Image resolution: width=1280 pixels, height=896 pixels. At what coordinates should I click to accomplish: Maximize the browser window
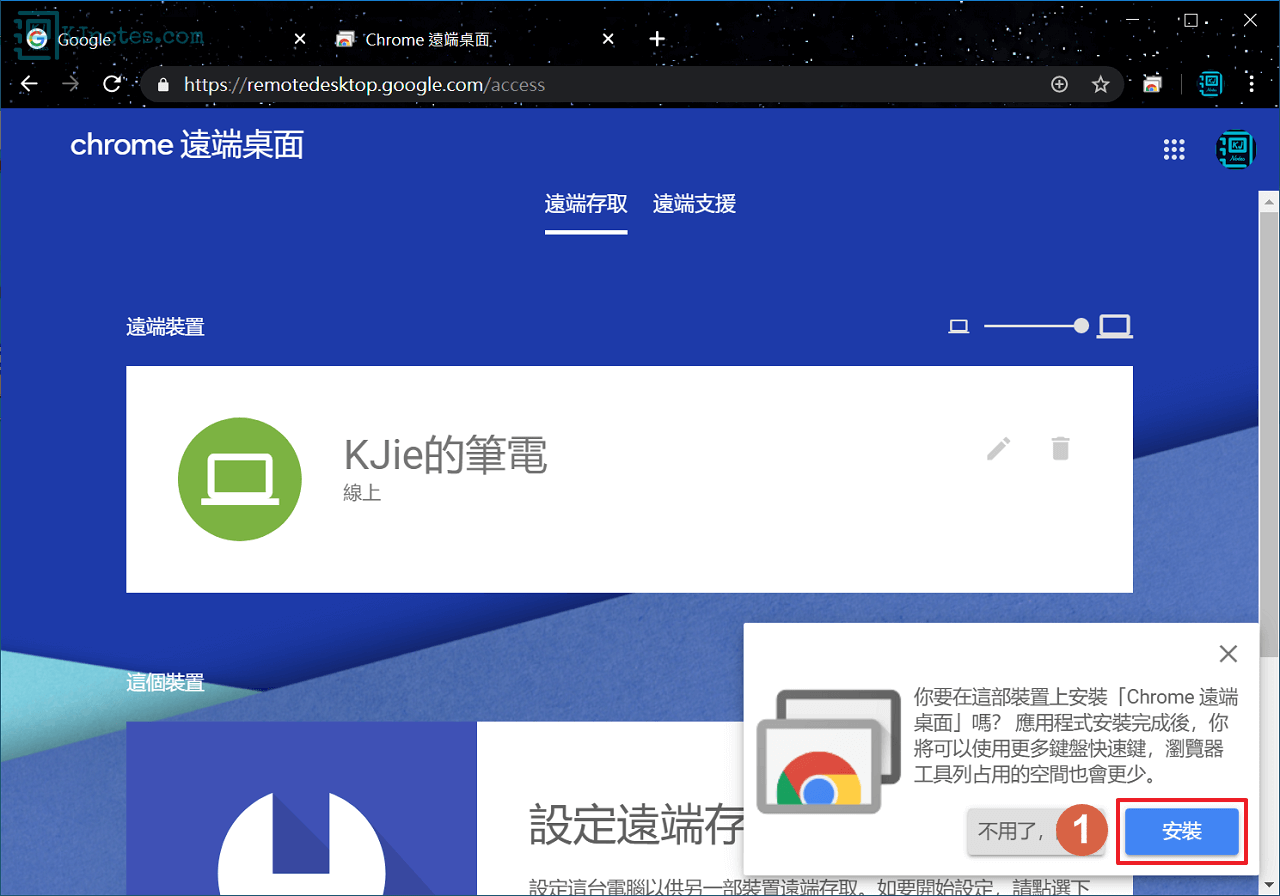(1191, 20)
